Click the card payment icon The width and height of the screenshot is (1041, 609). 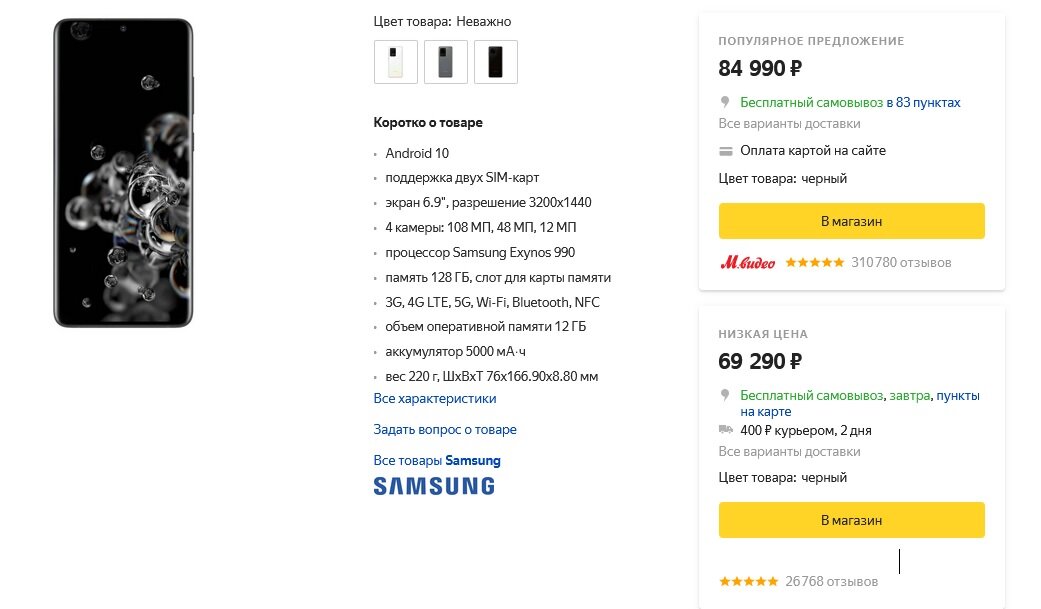click(726, 151)
